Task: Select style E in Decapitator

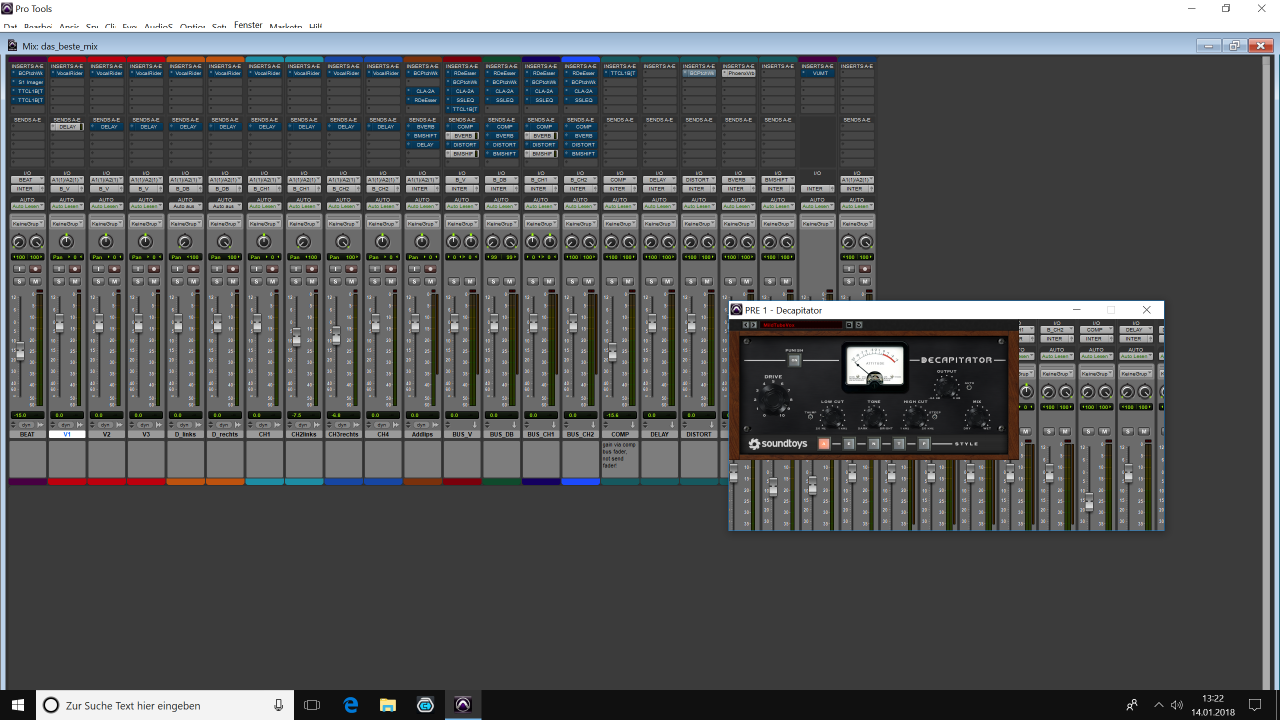Action: coord(849,444)
